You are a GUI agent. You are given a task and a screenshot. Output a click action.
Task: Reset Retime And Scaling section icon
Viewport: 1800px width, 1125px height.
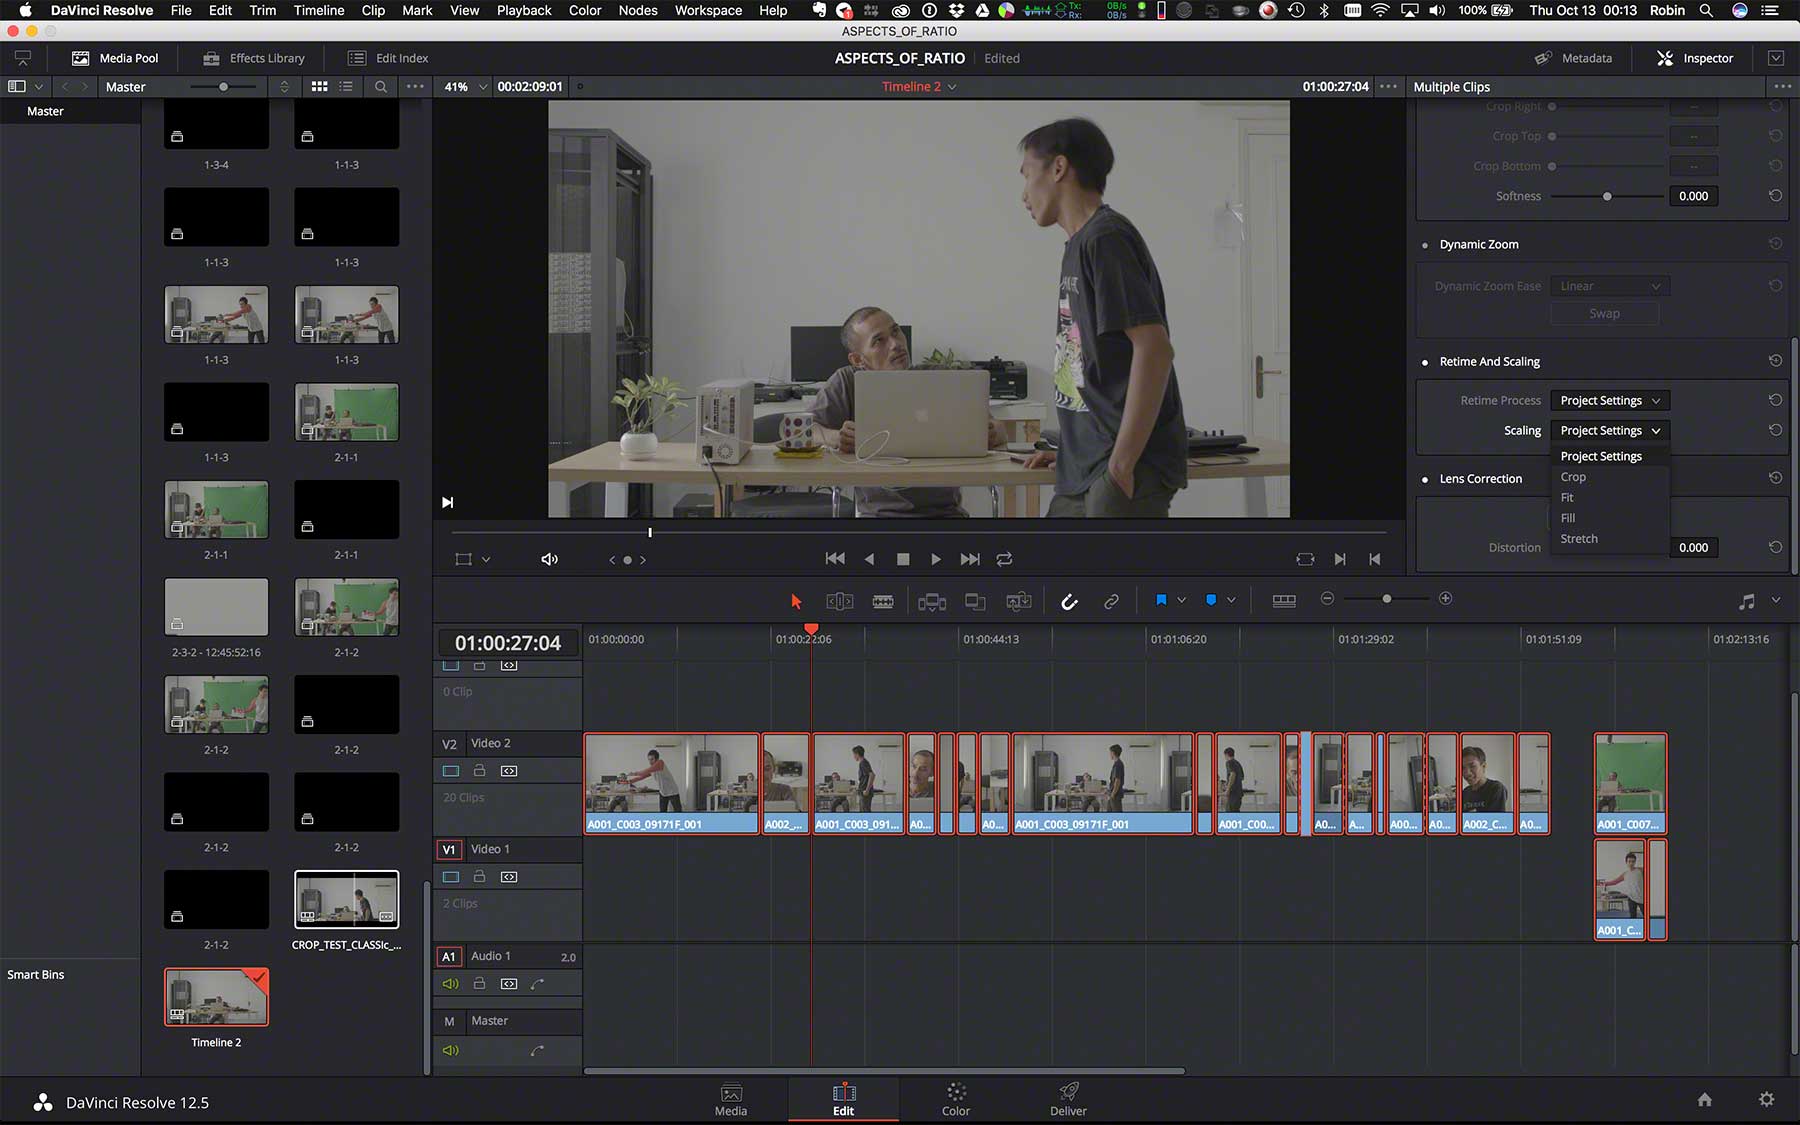[x=1775, y=361]
